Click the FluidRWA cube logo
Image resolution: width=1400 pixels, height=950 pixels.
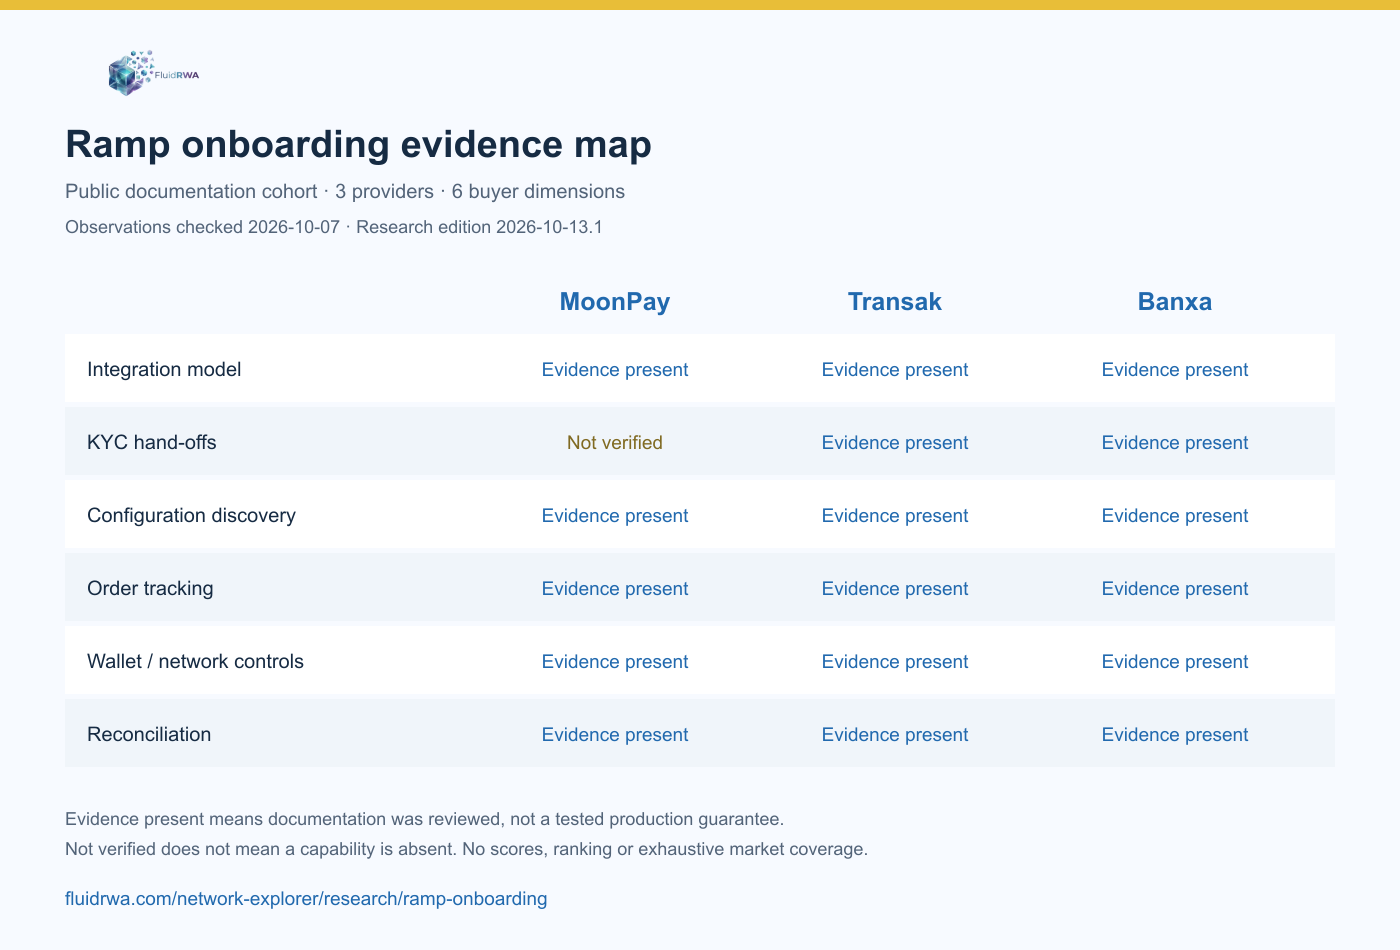click(153, 73)
